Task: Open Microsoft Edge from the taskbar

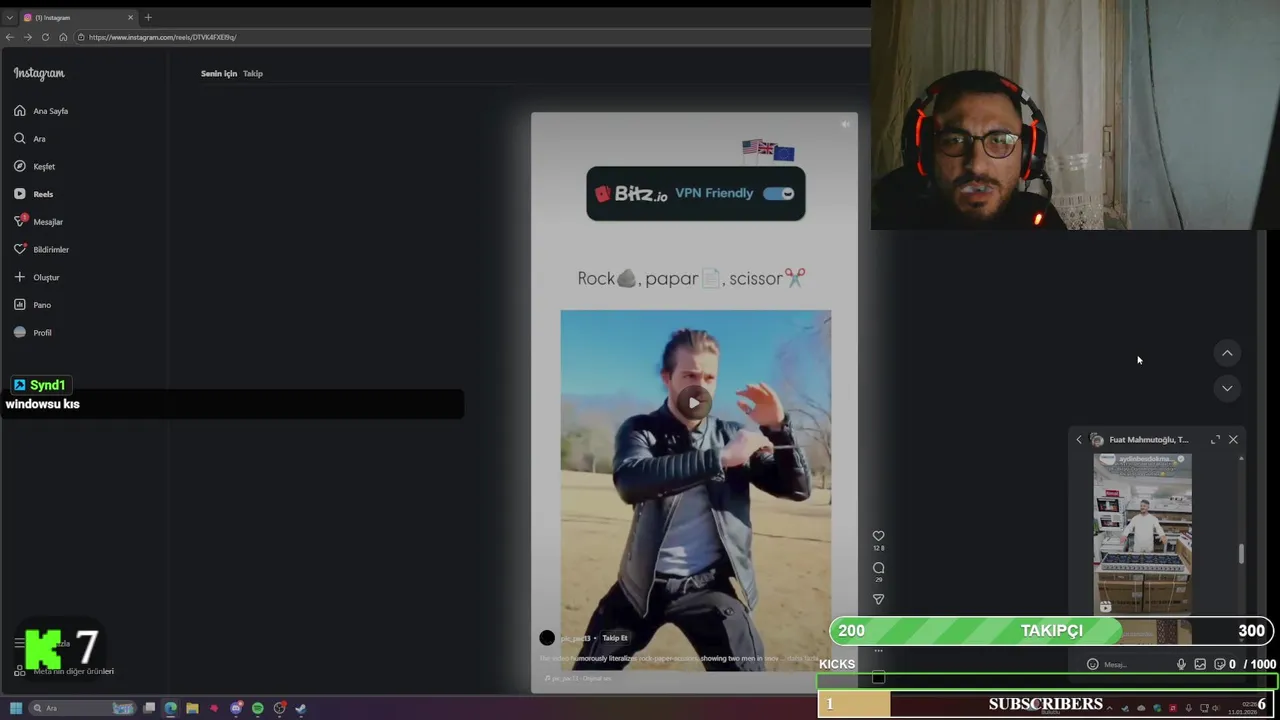Action: click(x=170, y=708)
